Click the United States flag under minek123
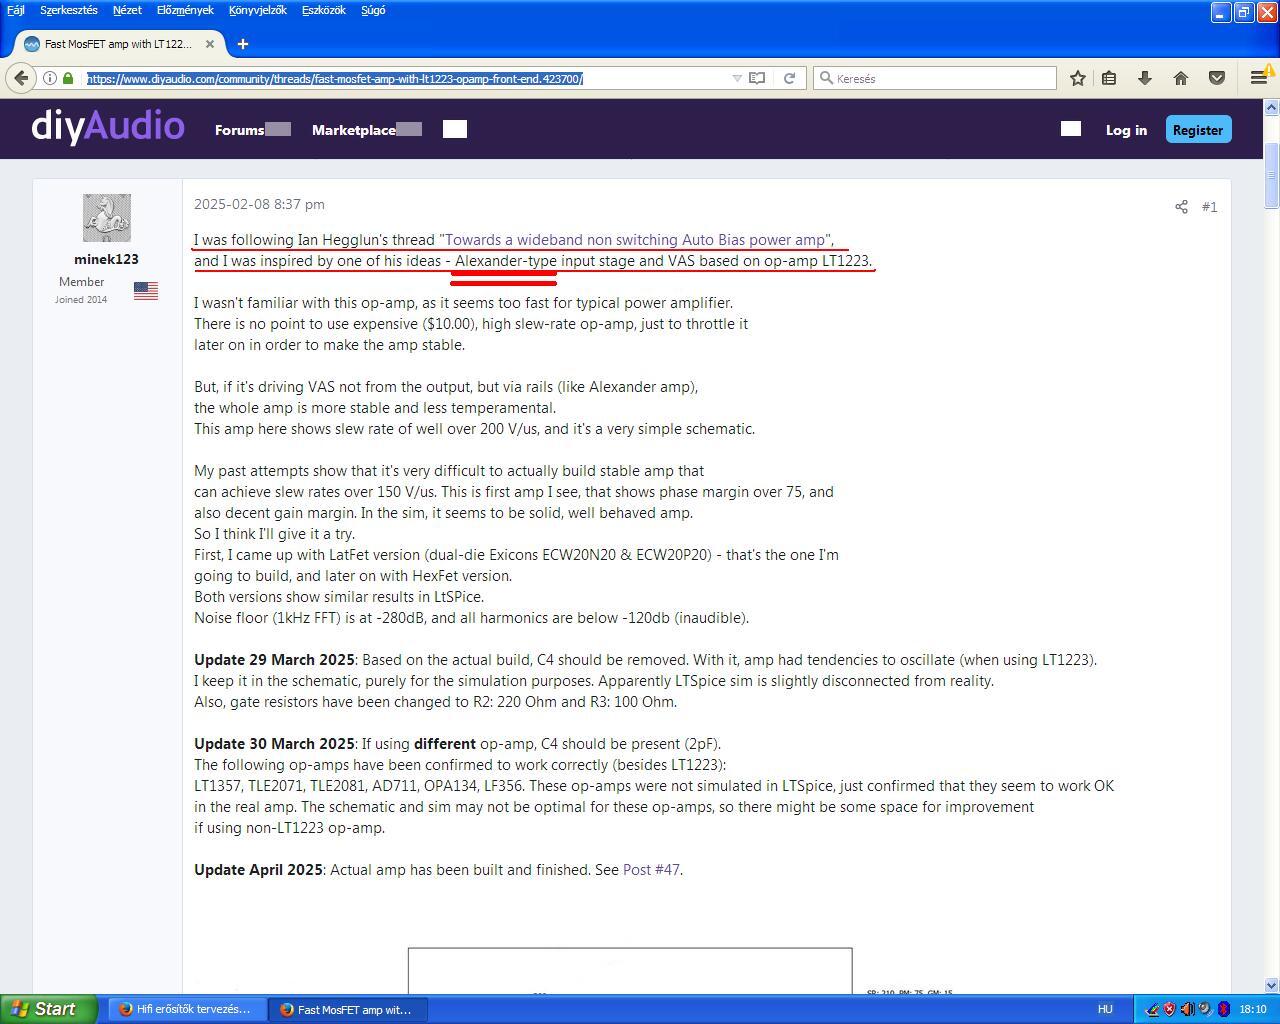This screenshot has width=1280, height=1024. pyautogui.click(x=146, y=290)
